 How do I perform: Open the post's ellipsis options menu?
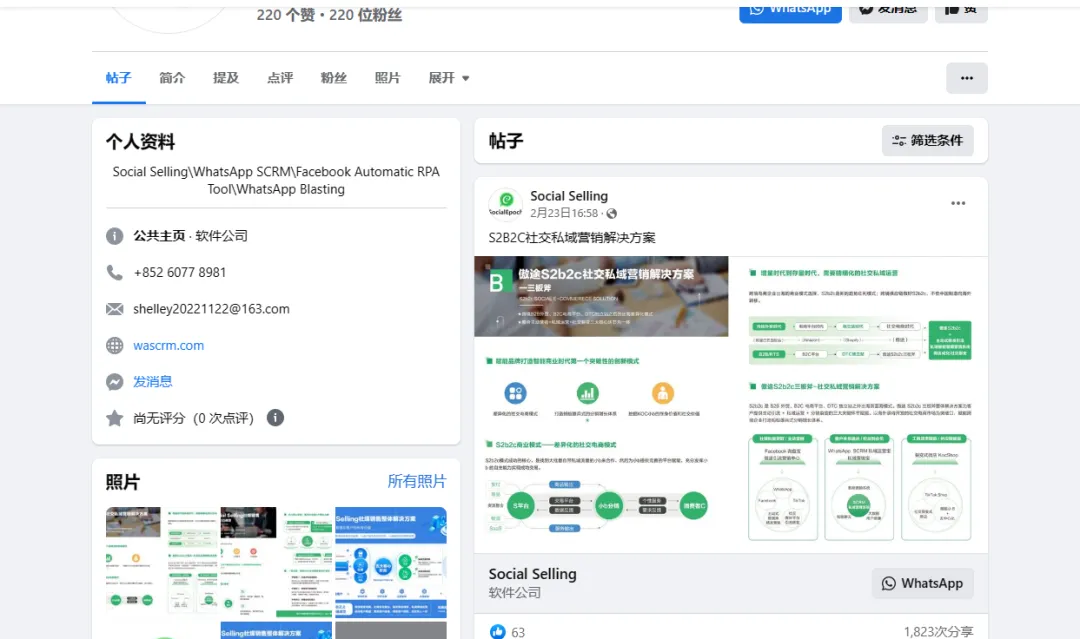(958, 203)
